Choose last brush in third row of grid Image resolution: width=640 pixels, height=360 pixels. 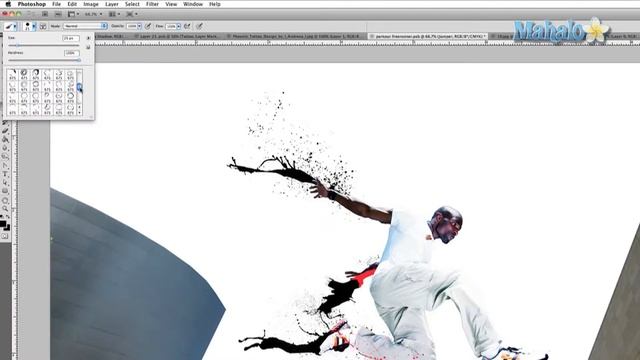(71, 97)
